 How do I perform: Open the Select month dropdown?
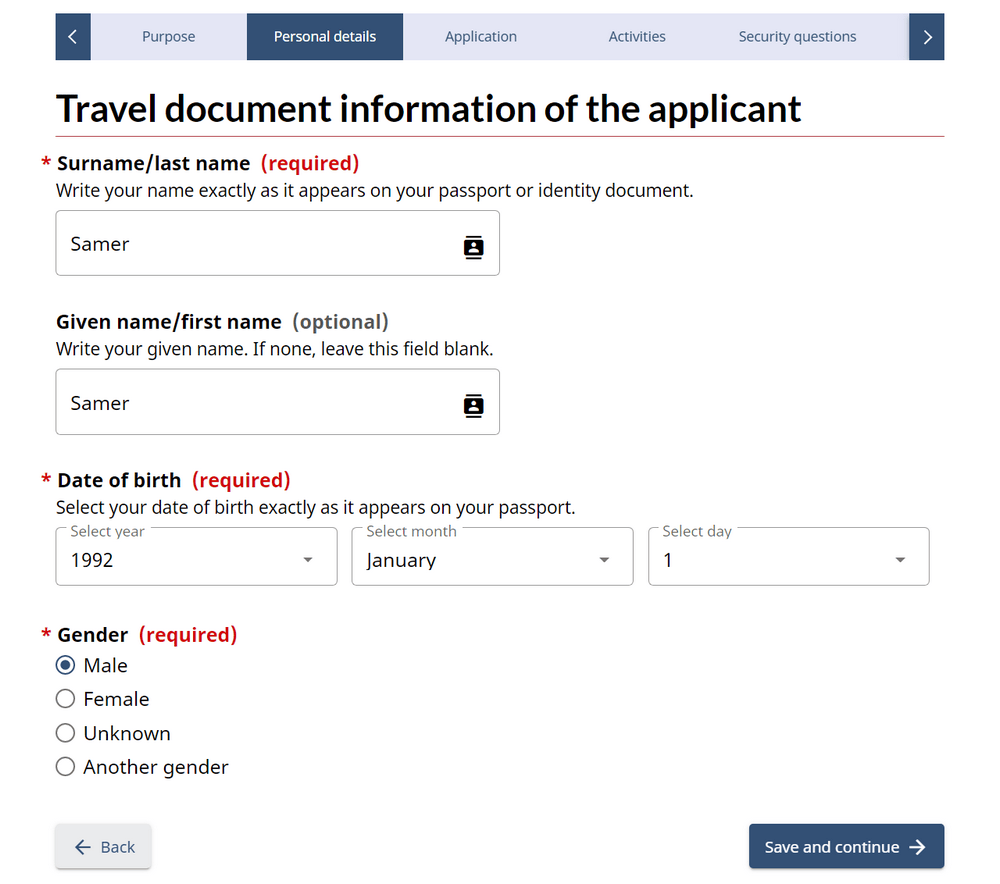click(x=492, y=560)
